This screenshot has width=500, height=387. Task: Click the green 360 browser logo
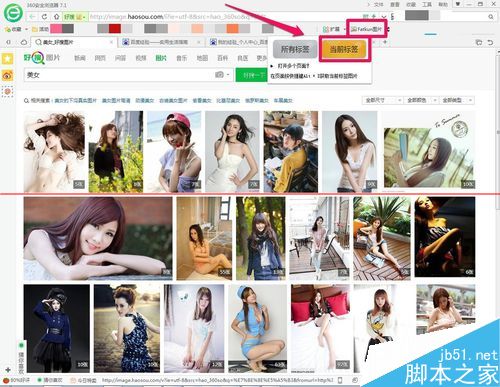[x=13, y=13]
